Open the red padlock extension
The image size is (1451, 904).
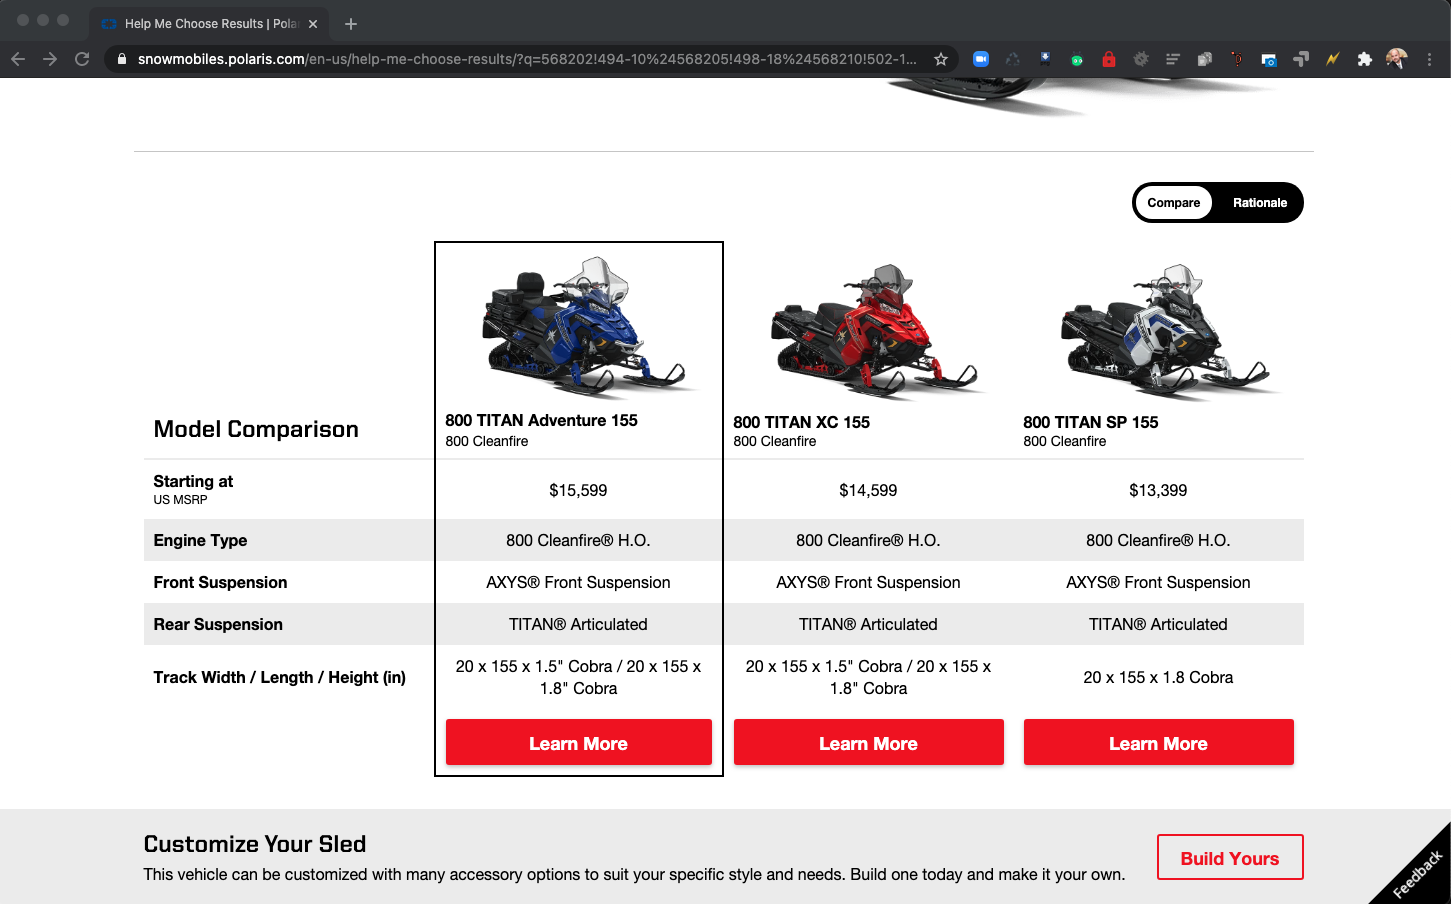pyautogui.click(x=1109, y=59)
